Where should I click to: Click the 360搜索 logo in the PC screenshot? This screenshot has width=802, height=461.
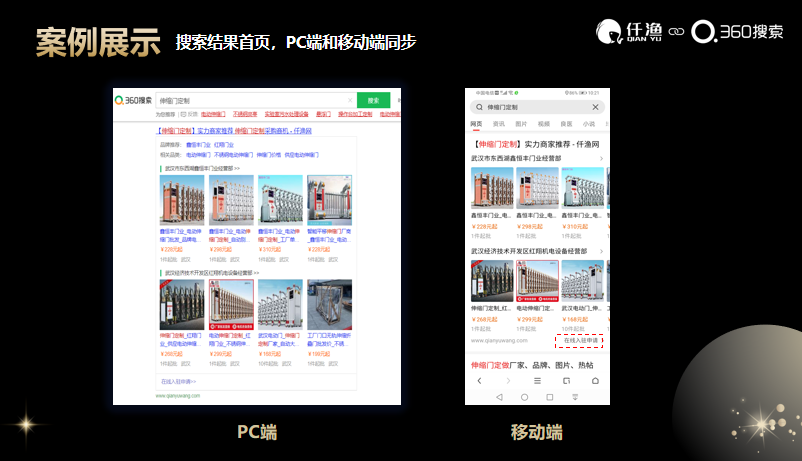tap(133, 100)
